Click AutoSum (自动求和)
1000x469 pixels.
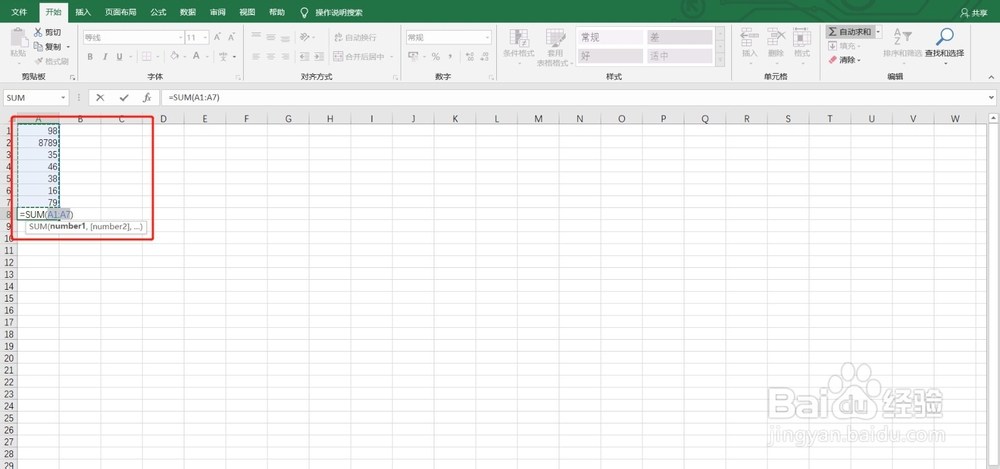(x=849, y=32)
